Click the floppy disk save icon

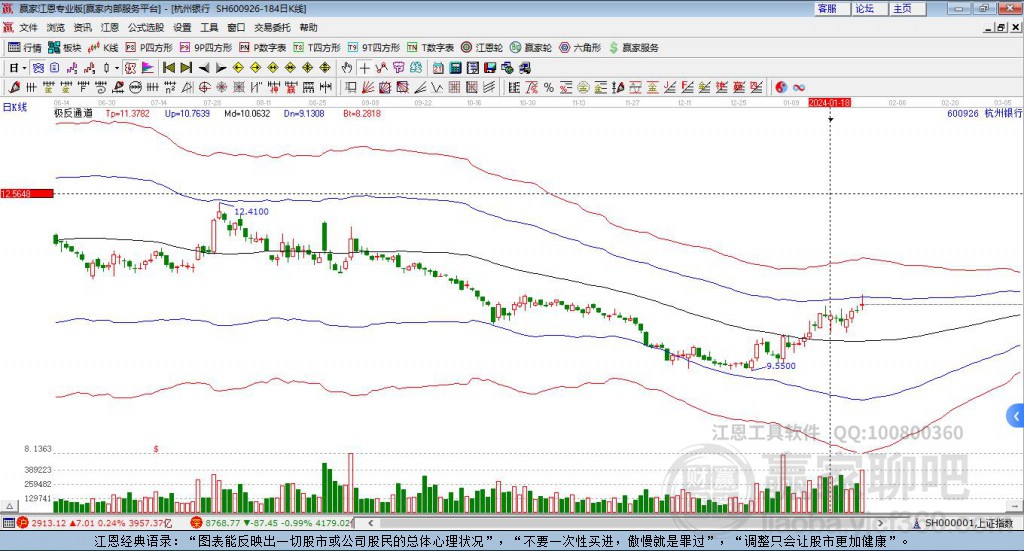490,68
